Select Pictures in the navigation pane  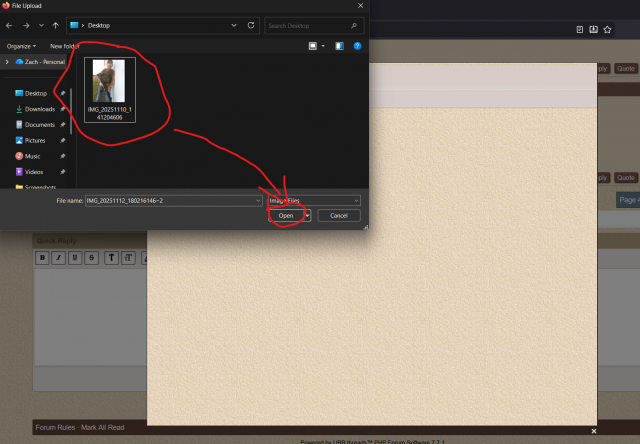click(35, 140)
